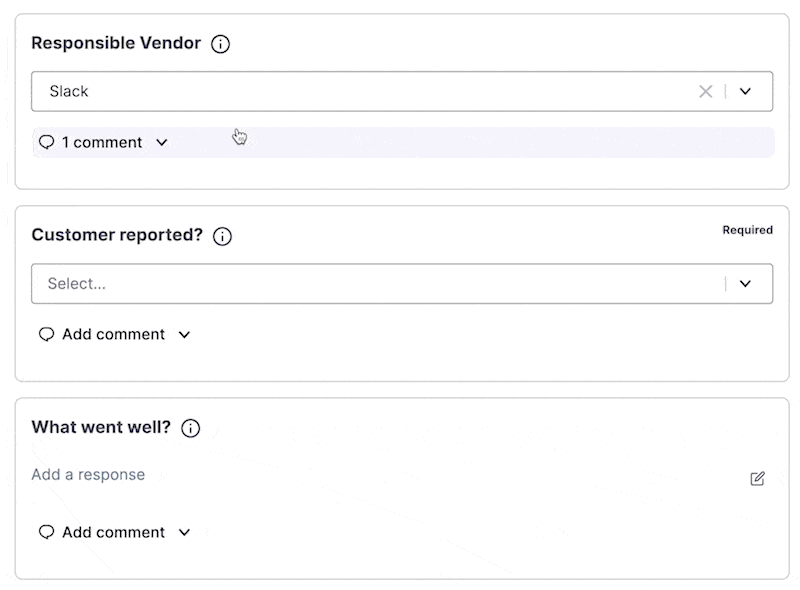The width and height of the screenshot is (800, 590).
Task: Click the comment bubble icon under Customer reported
Action: tap(46, 334)
